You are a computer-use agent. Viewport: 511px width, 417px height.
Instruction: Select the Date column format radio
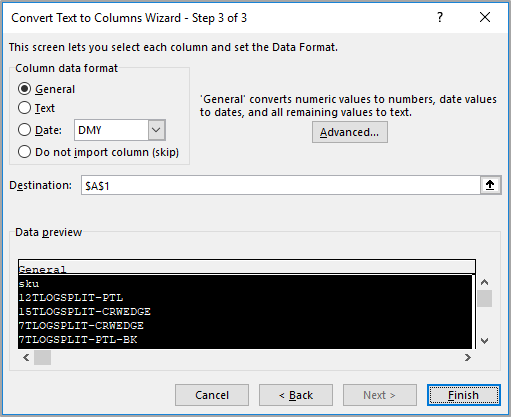40,130
